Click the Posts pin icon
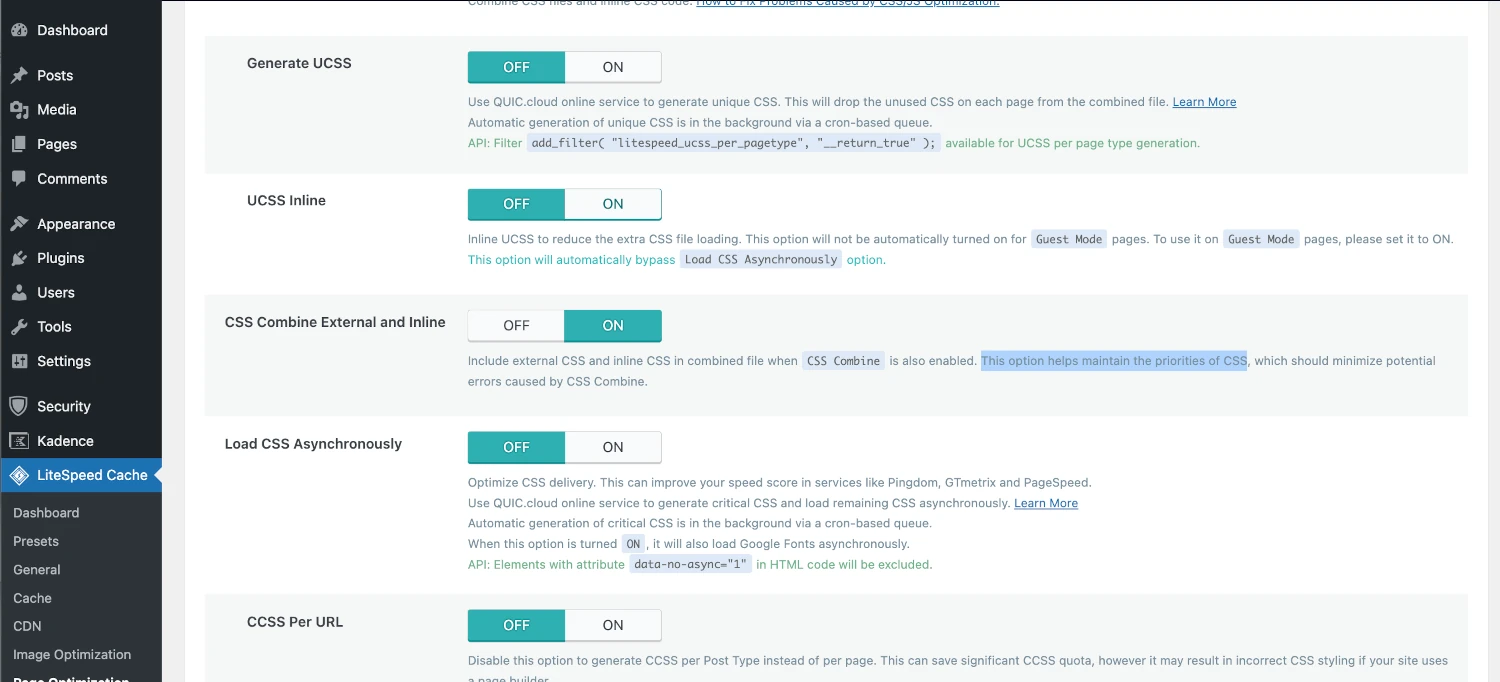This screenshot has width=1500, height=682. click(x=19, y=75)
